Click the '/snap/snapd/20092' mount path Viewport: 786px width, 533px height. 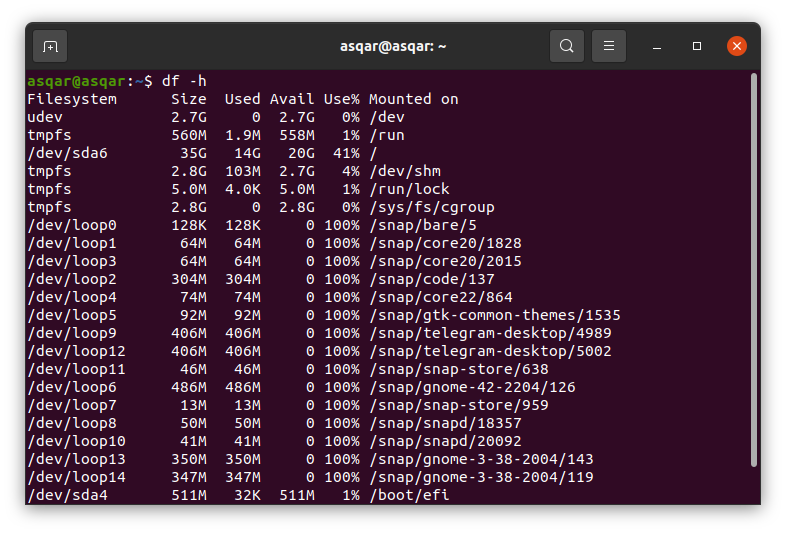tap(445, 442)
